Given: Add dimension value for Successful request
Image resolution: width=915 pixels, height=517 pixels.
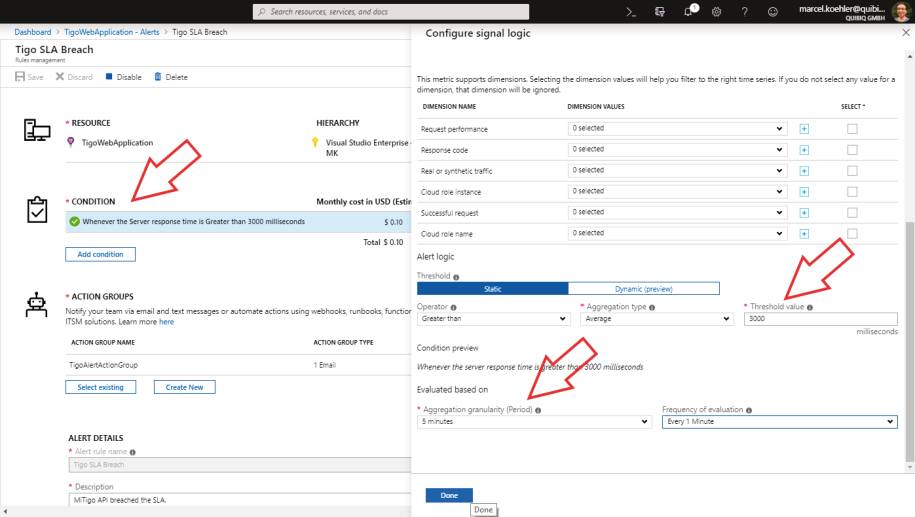Looking at the screenshot, I should [804, 213].
